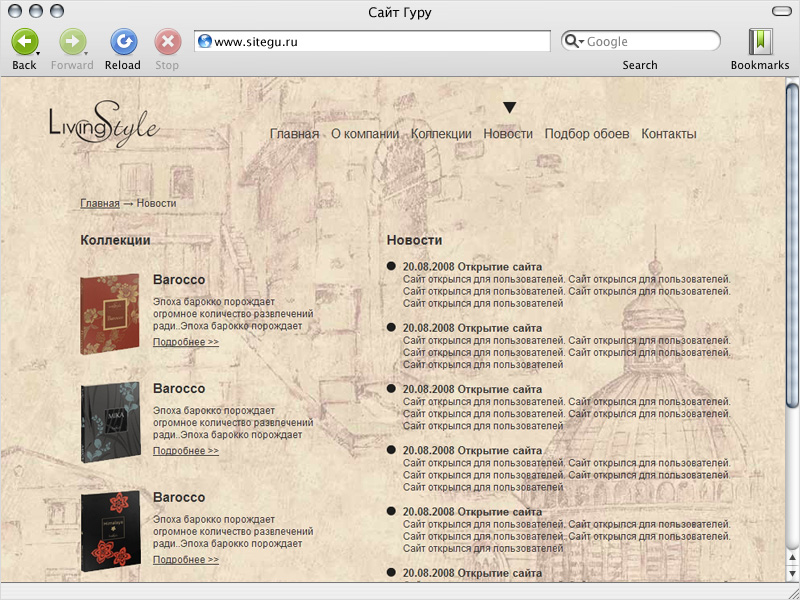This screenshot has width=800, height=600.
Task: Open the dark grey MIKA collection cover thumbnail
Action: tap(110, 422)
